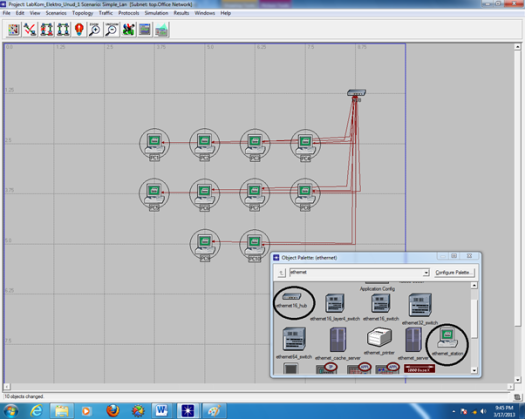Select the ethernet16_hub palette item
525x419 pixels.
pos(292,300)
